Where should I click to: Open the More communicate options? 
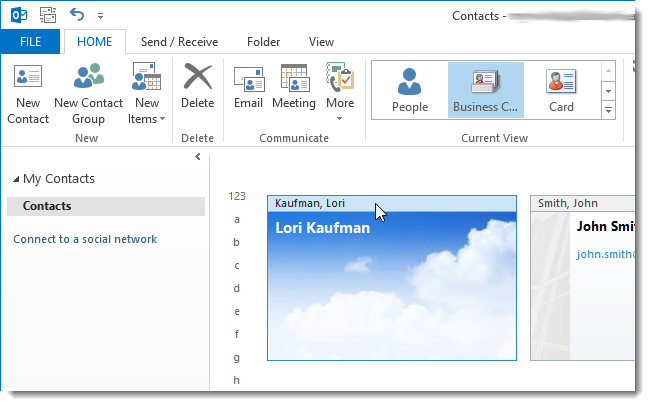click(x=340, y=92)
